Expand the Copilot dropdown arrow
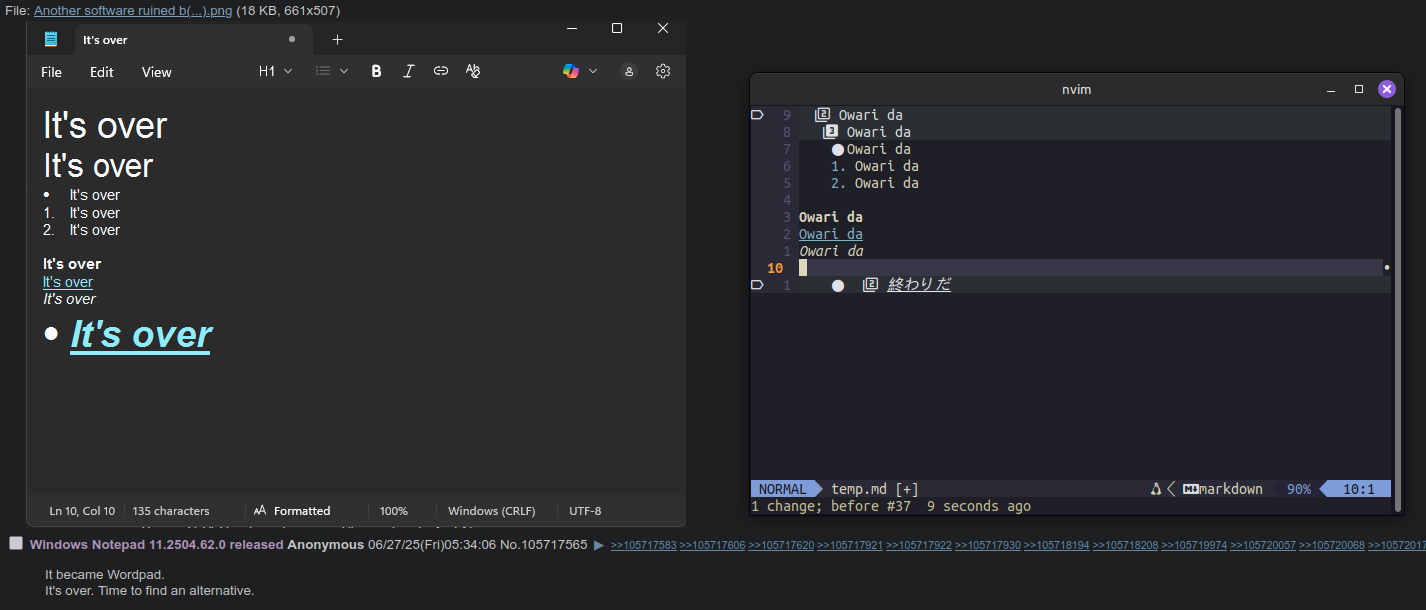This screenshot has height=610, width=1426. point(593,71)
